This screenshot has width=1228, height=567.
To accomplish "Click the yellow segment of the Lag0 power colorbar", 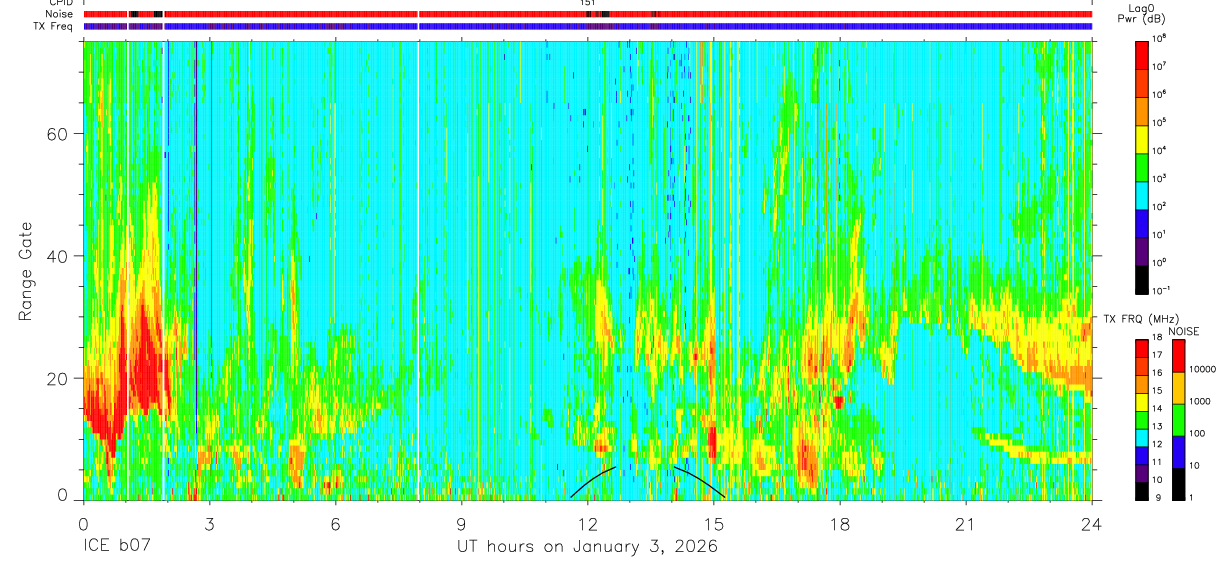I will tap(1142, 139).
